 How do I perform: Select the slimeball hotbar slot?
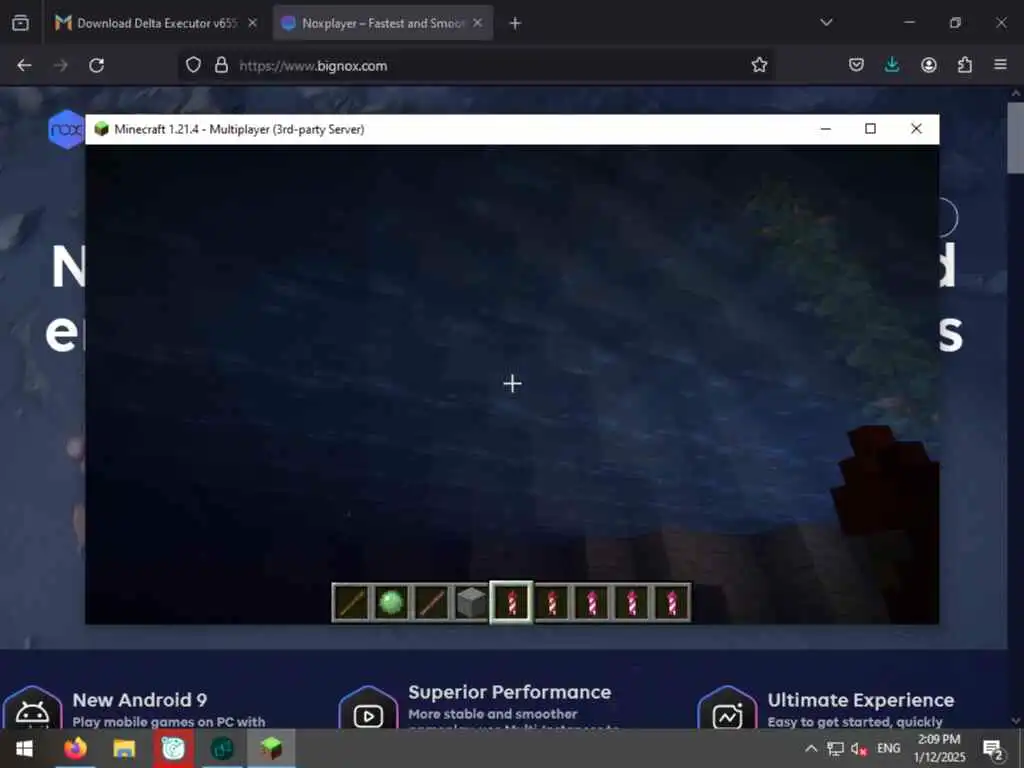[x=391, y=603]
